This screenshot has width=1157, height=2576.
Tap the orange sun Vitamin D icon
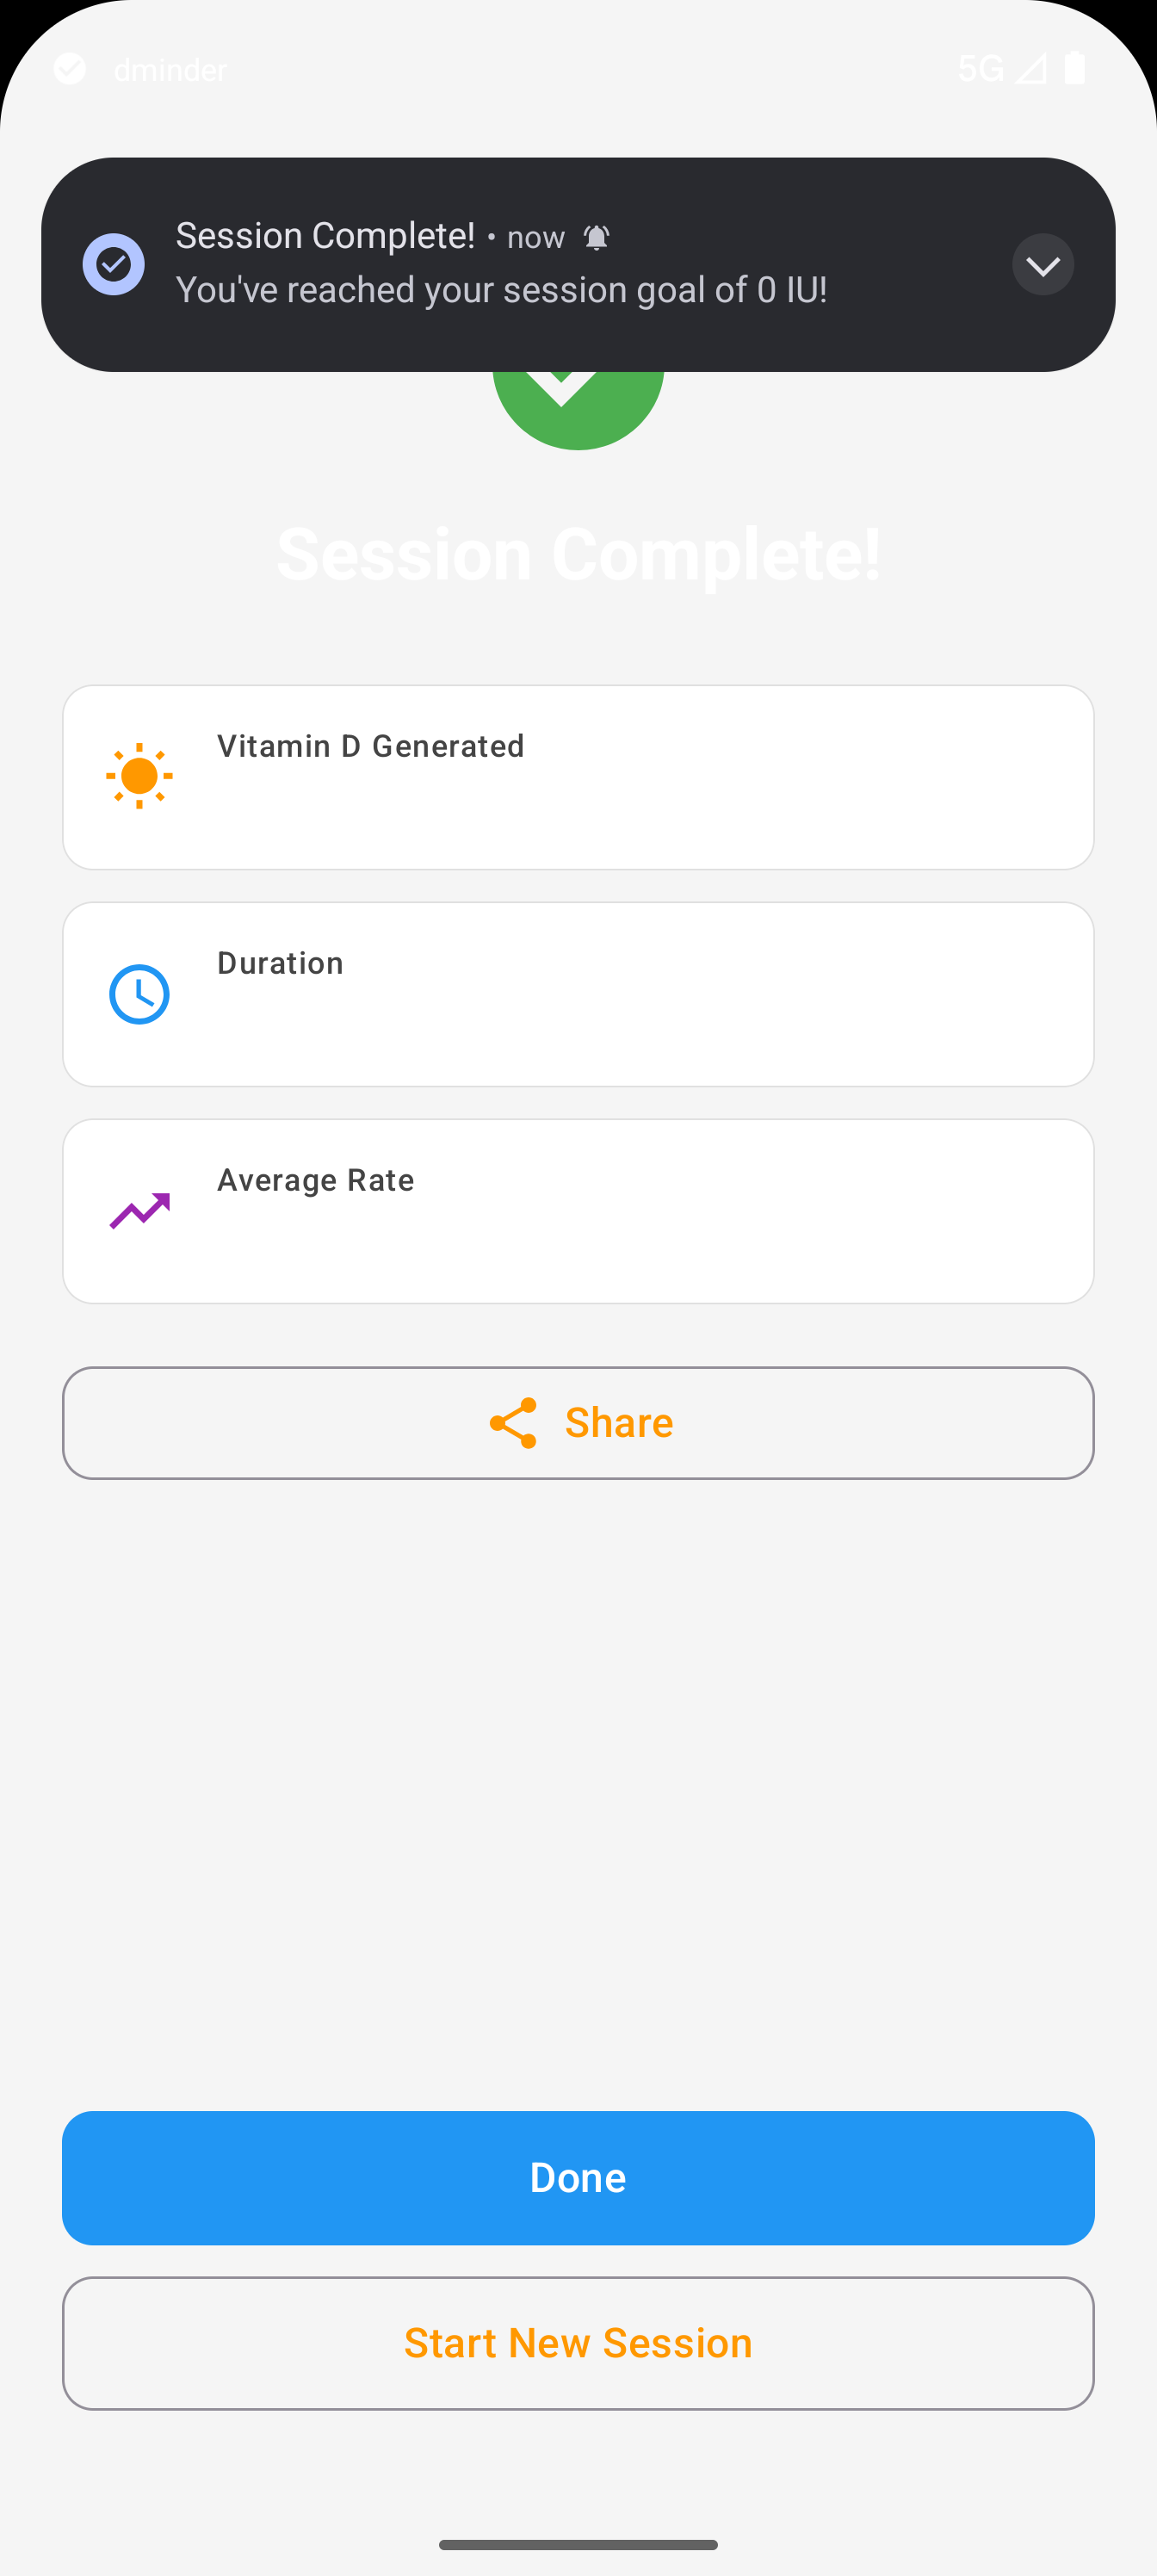tap(139, 776)
